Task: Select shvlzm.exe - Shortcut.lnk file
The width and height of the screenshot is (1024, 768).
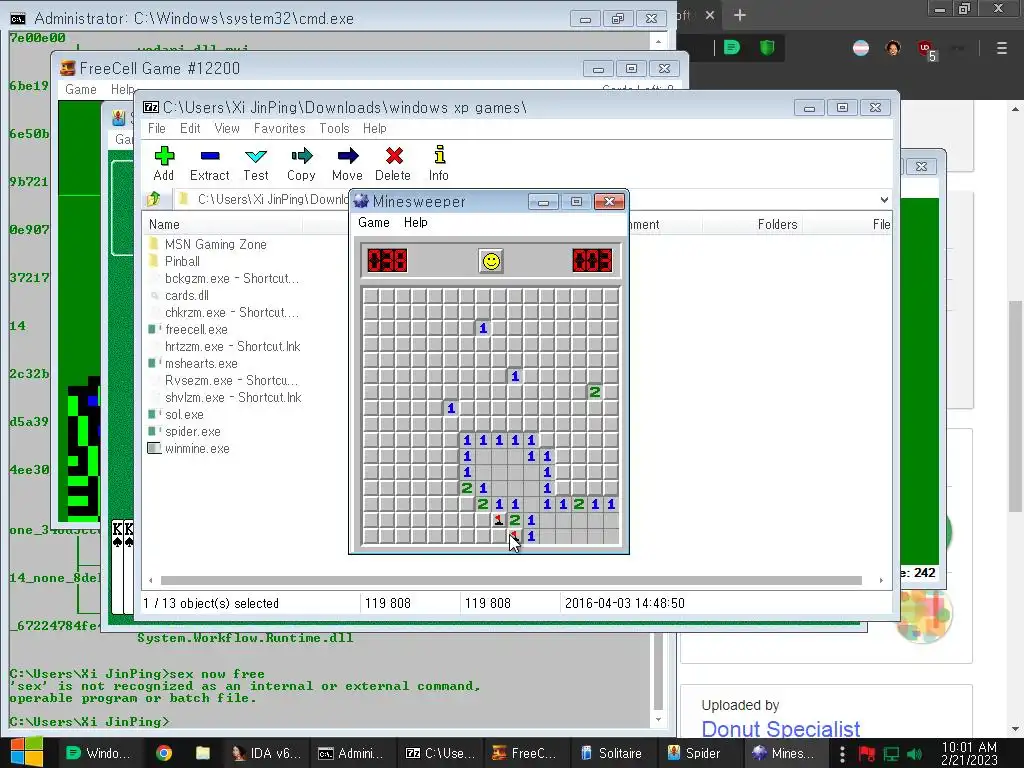Action: point(233,397)
